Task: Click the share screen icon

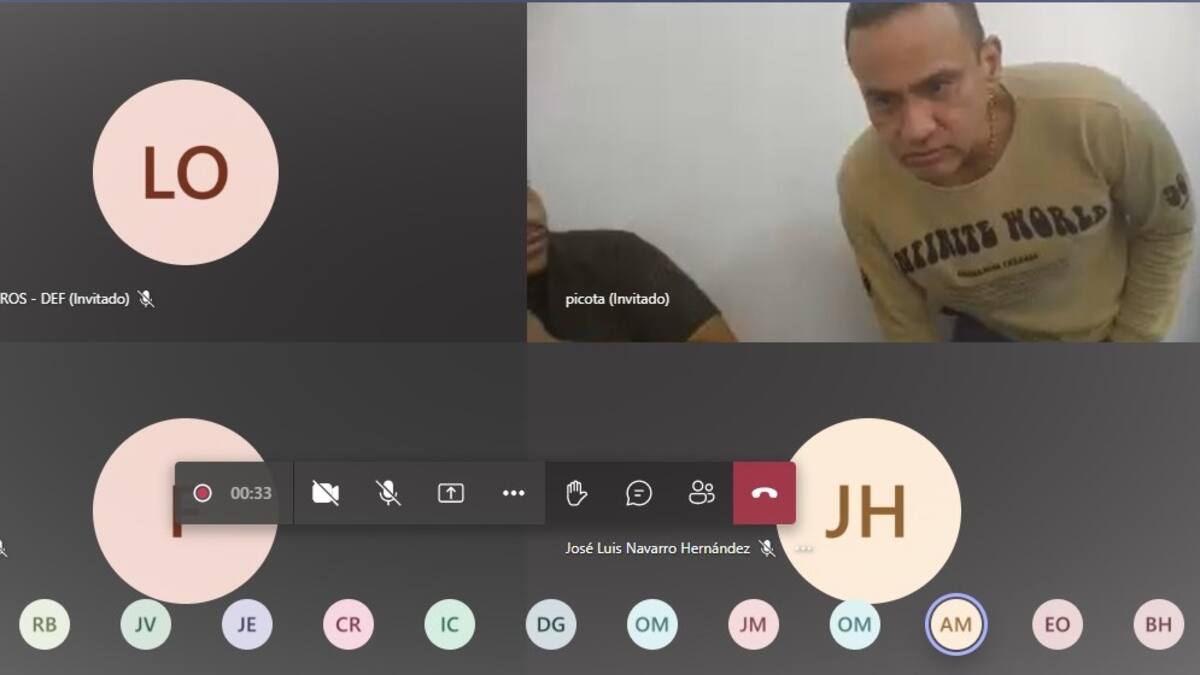Action: [x=451, y=493]
